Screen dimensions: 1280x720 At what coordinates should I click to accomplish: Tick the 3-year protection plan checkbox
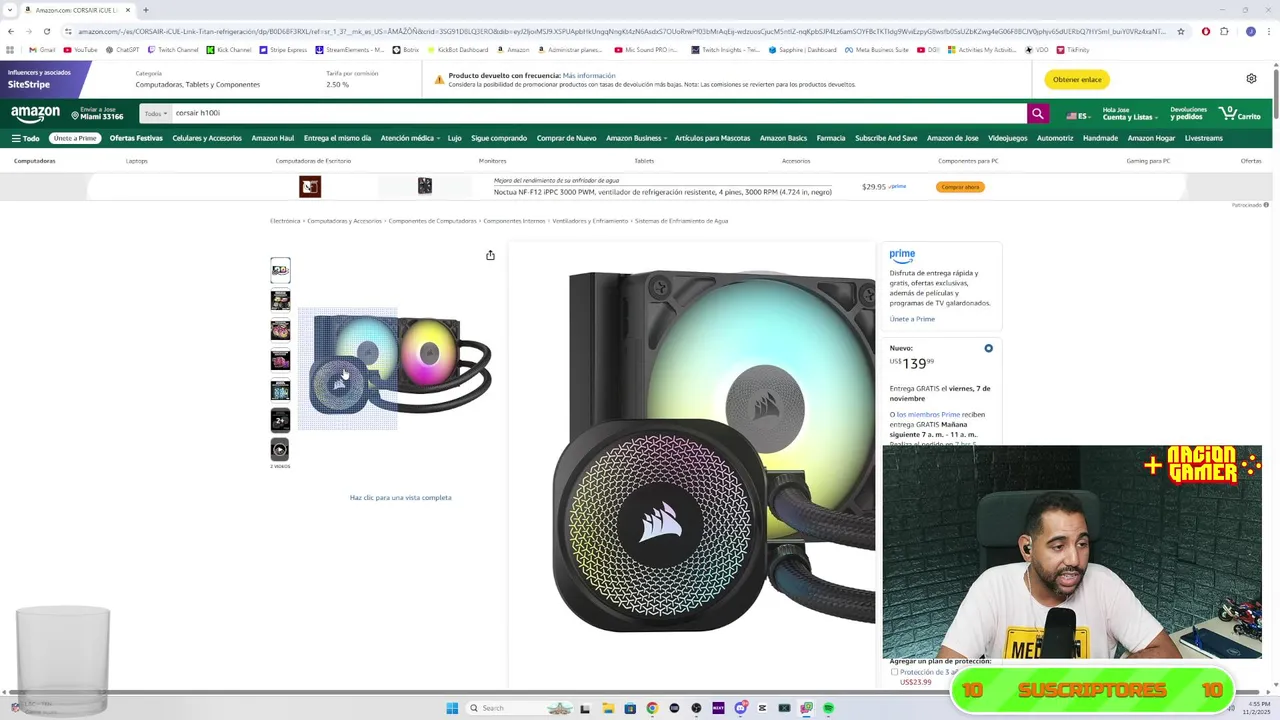(894, 672)
